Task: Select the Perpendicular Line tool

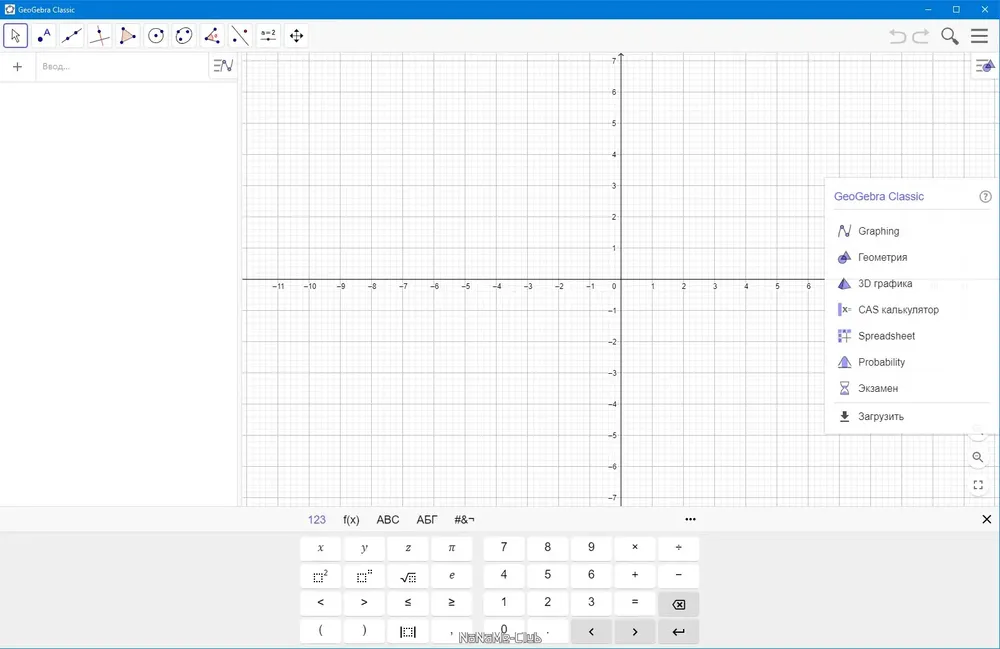Action: click(99, 36)
